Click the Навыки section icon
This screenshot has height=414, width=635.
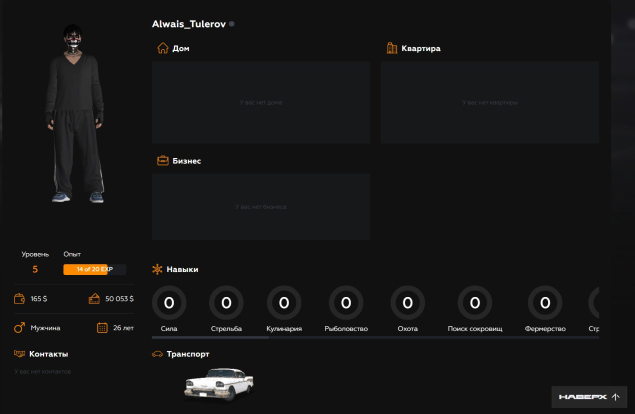coord(157,269)
